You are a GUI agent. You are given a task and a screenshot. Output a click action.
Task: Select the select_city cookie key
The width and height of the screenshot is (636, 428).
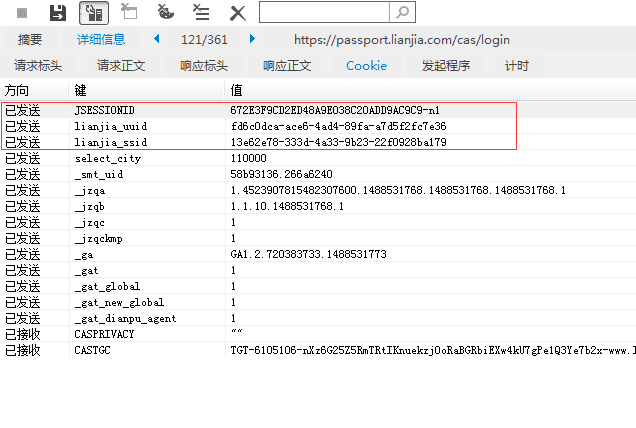coord(108,159)
